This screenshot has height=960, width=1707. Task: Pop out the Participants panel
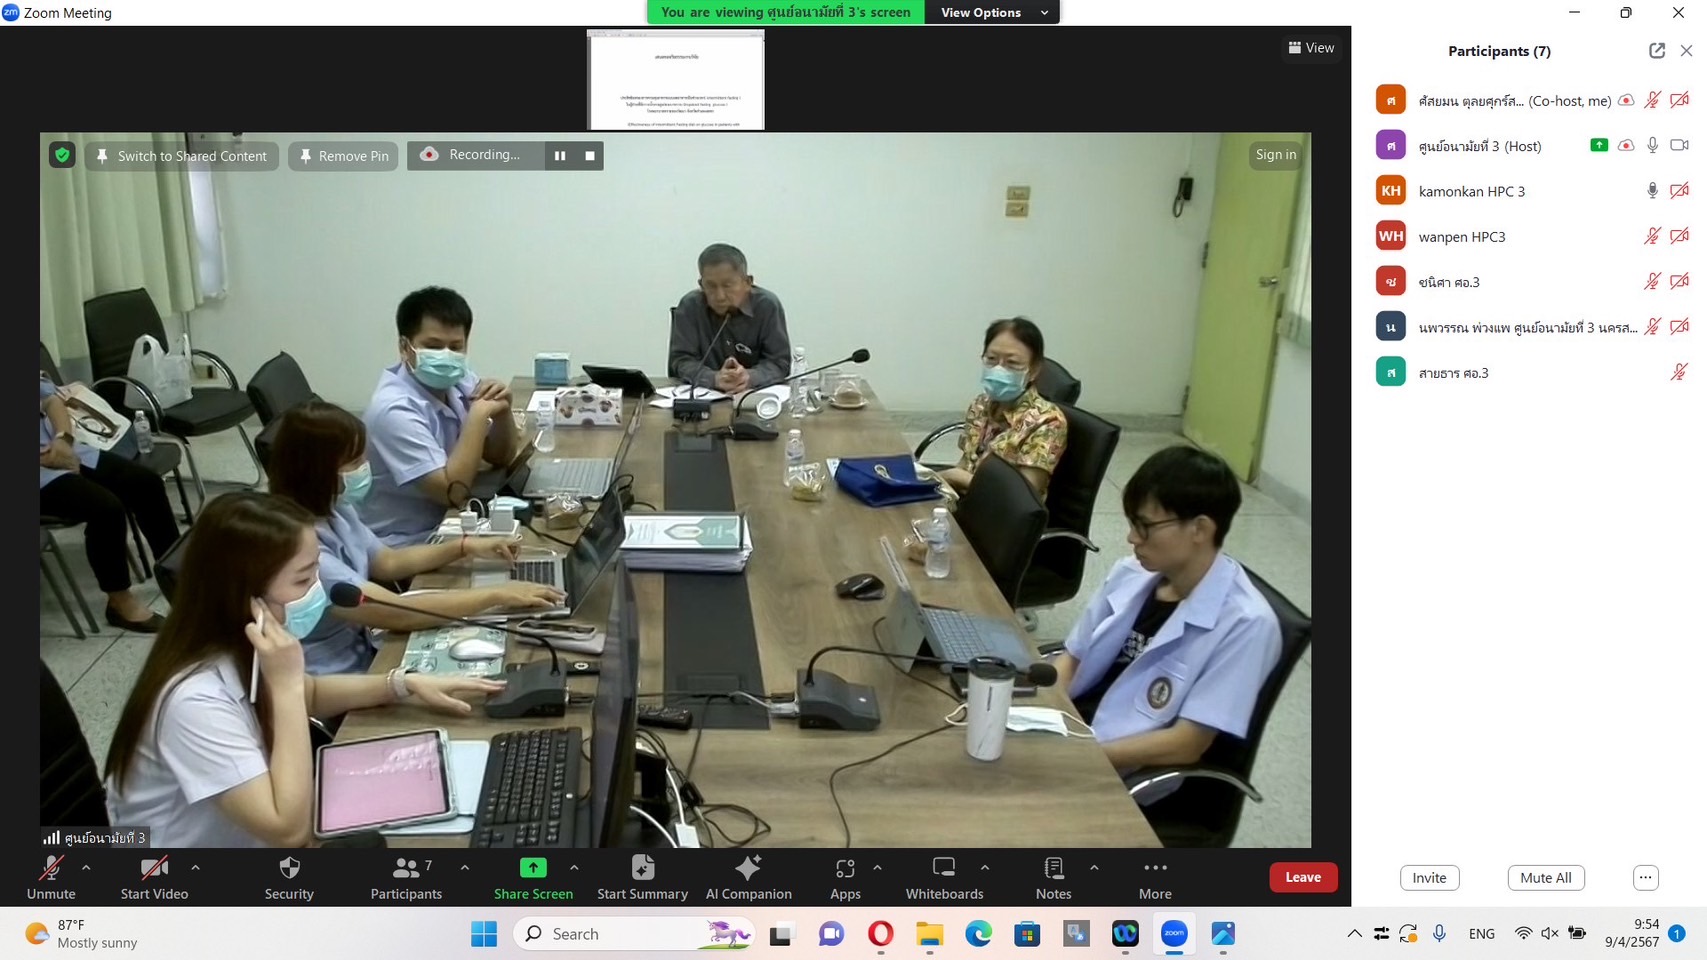[1657, 51]
